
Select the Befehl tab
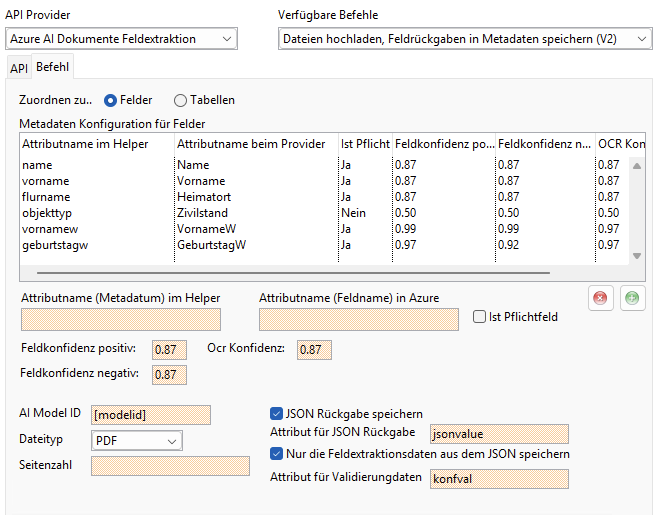(52, 68)
